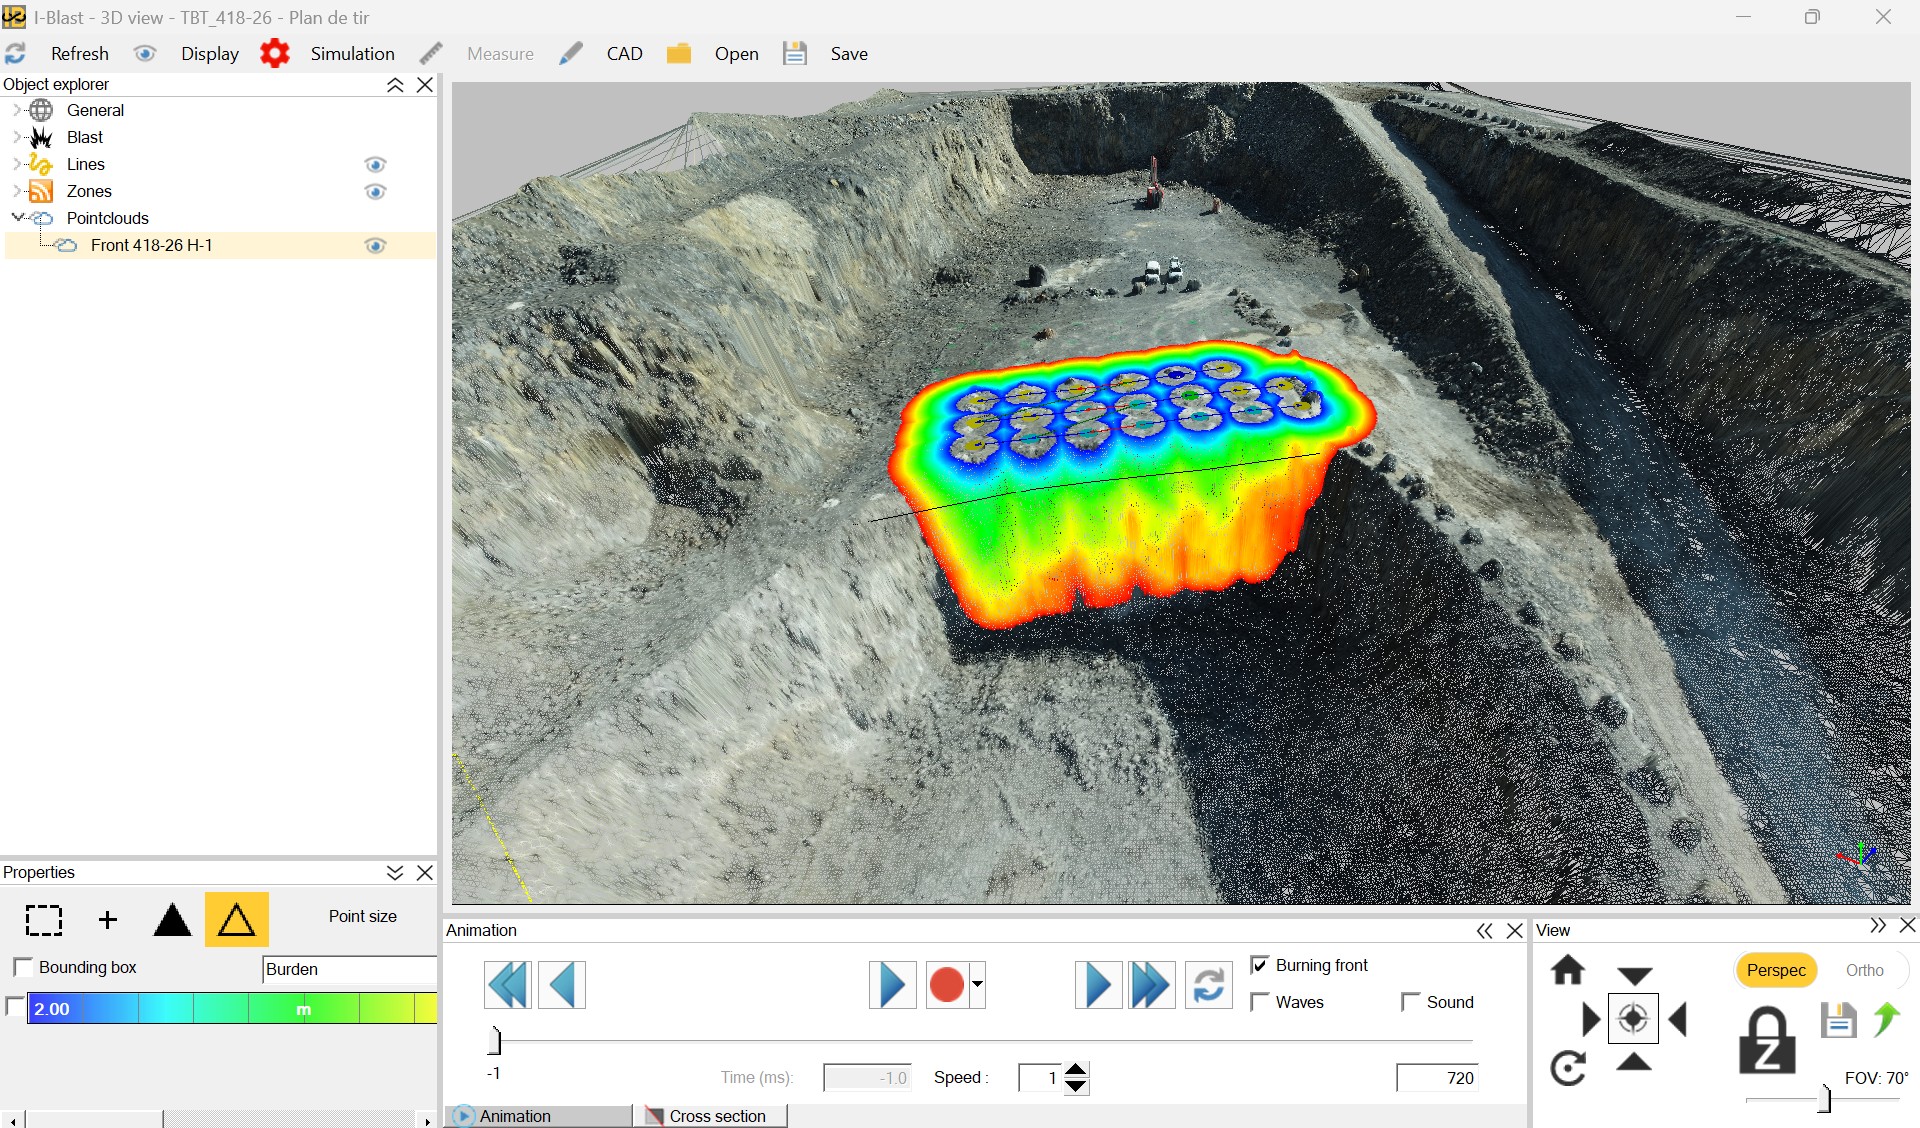The image size is (1920, 1128).
Task: Collapse the Pointclouds tree node
Action: 16,218
